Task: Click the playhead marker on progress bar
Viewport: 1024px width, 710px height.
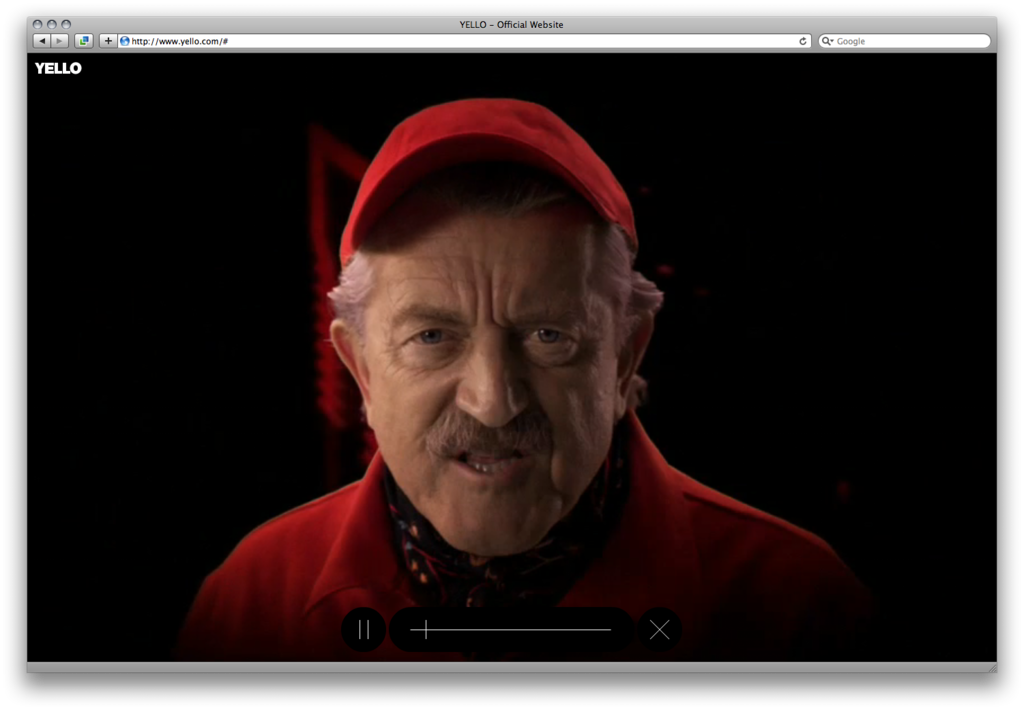Action: (x=426, y=630)
